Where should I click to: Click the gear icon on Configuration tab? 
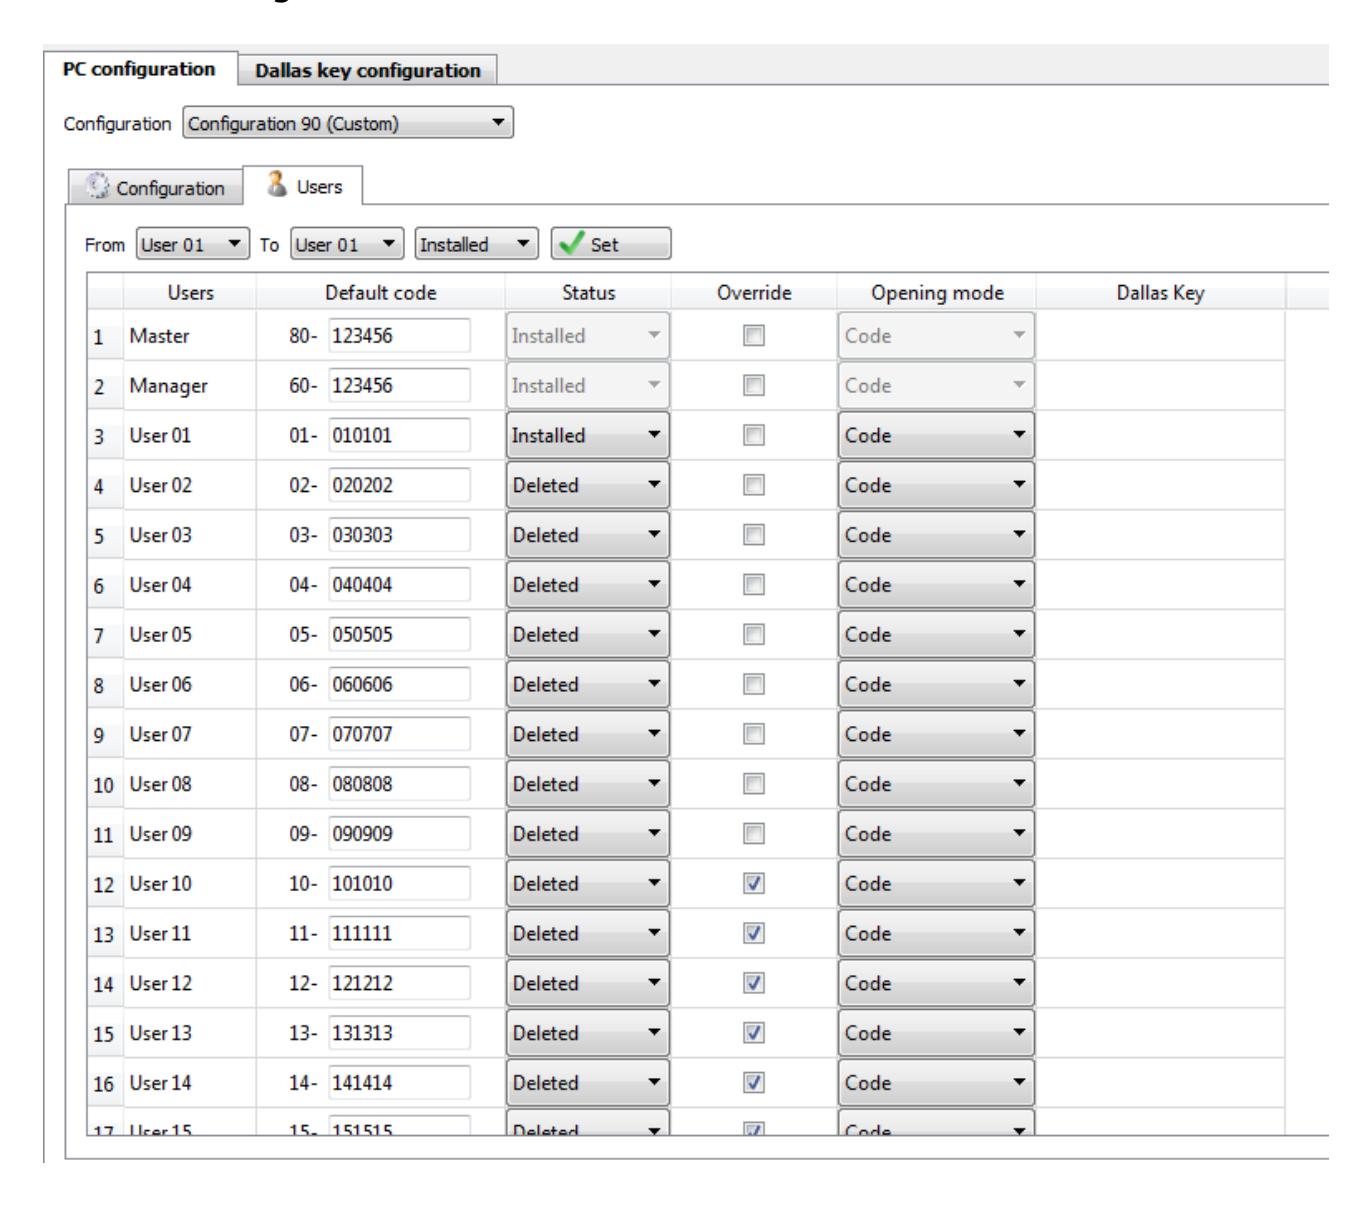(x=98, y=188)
